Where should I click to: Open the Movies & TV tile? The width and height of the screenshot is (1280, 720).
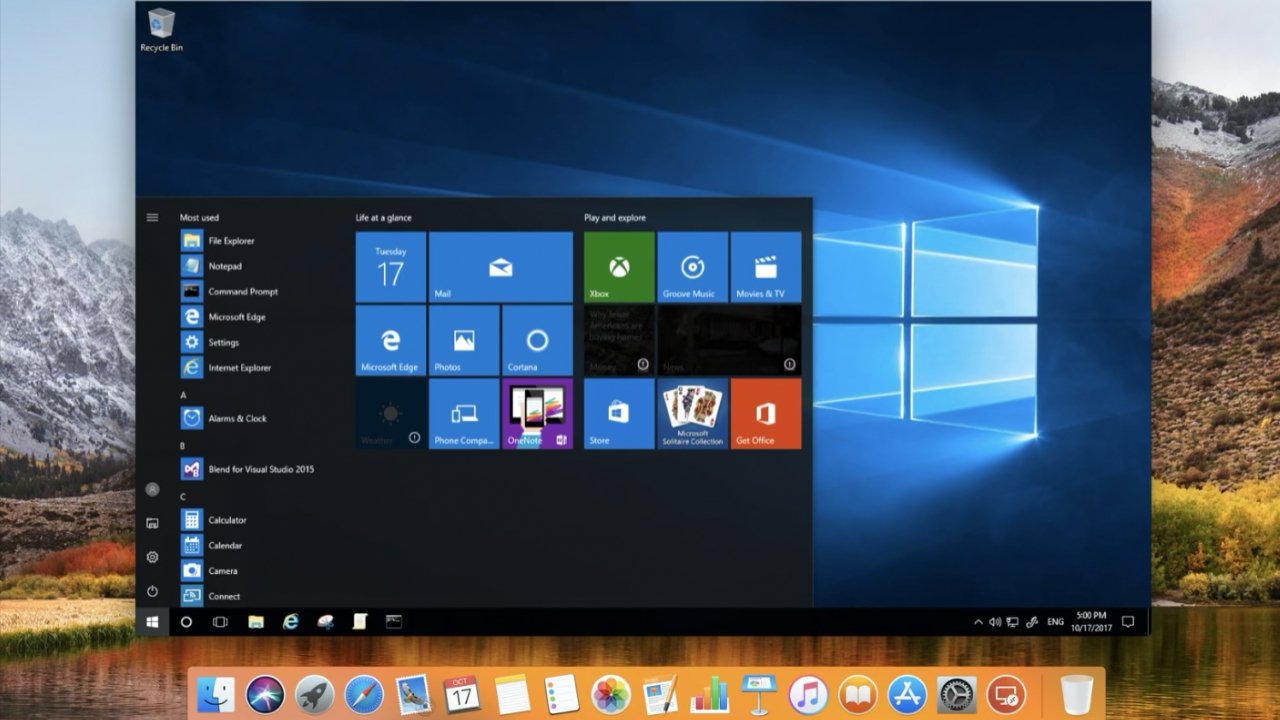pyautogui.click(x=765, y=267)
